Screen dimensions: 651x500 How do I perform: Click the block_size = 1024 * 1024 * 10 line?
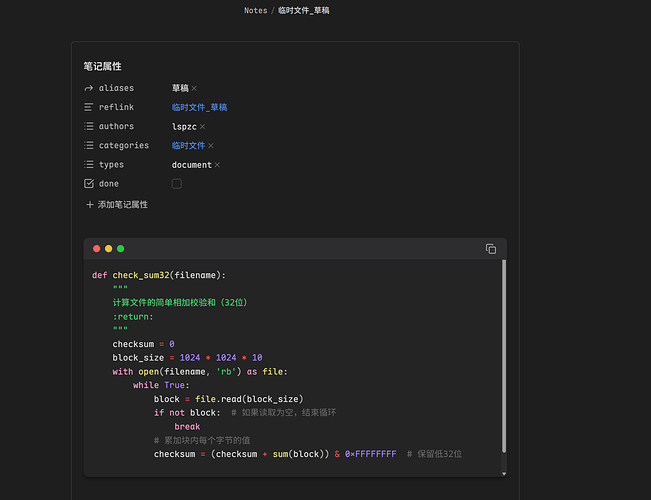(x=187, y=358)
